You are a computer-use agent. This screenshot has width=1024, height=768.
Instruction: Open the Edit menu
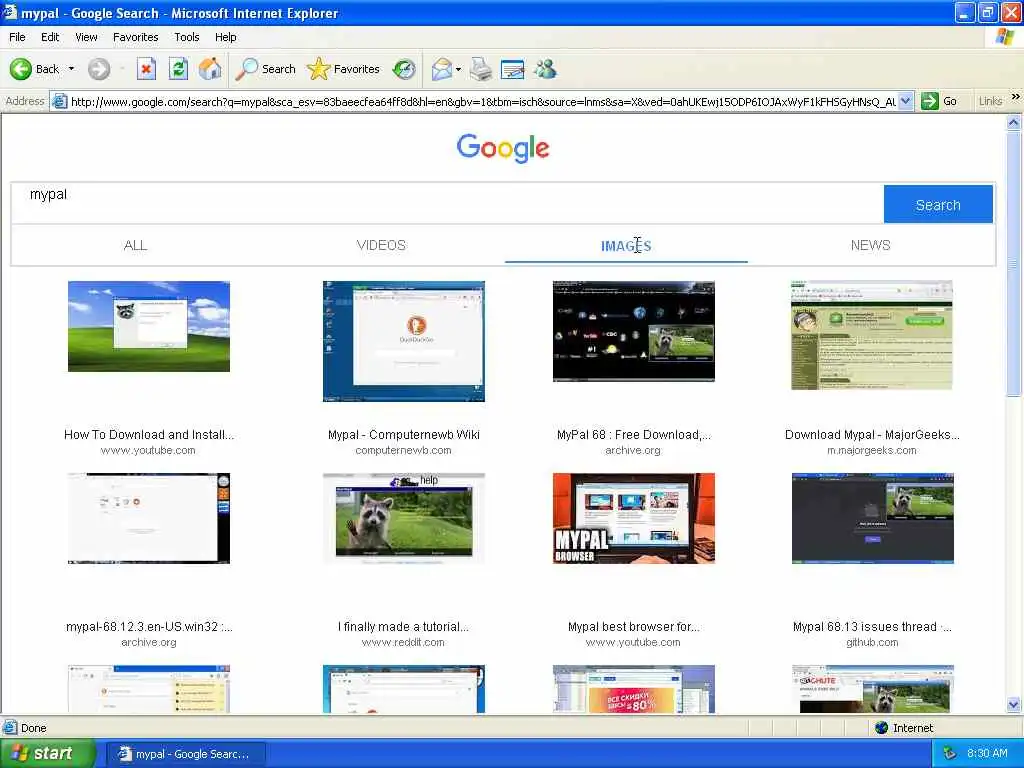coord(50,37)
